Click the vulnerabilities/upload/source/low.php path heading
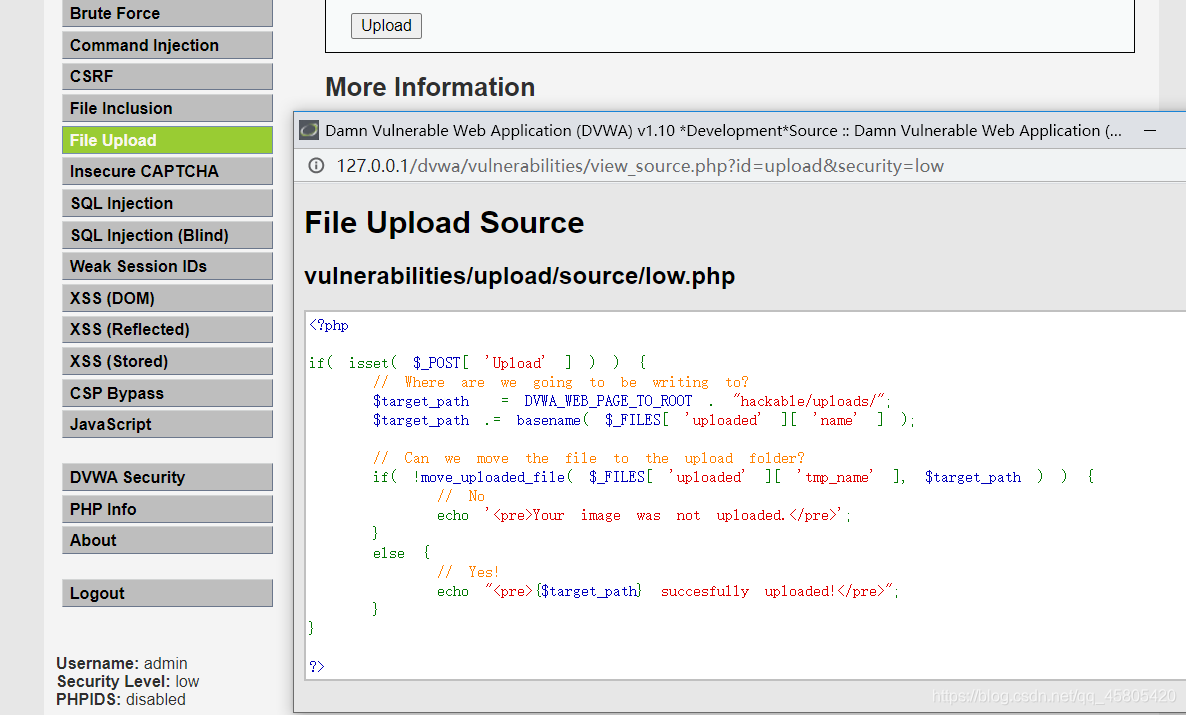This screenshot has height=715, width=1186. click(x=520, y=276)
